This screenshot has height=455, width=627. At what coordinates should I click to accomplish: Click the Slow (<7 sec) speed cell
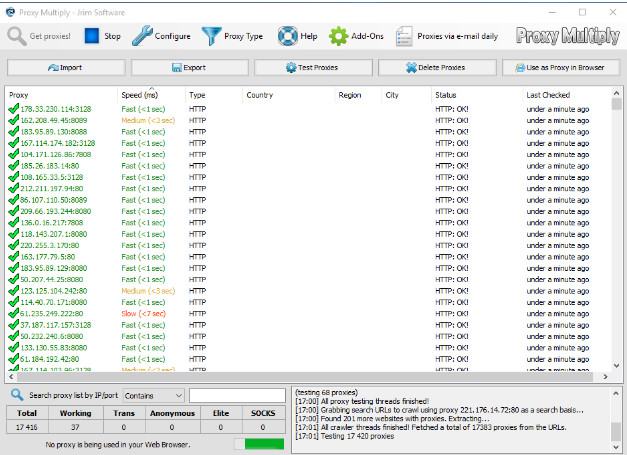coord(144,313)
